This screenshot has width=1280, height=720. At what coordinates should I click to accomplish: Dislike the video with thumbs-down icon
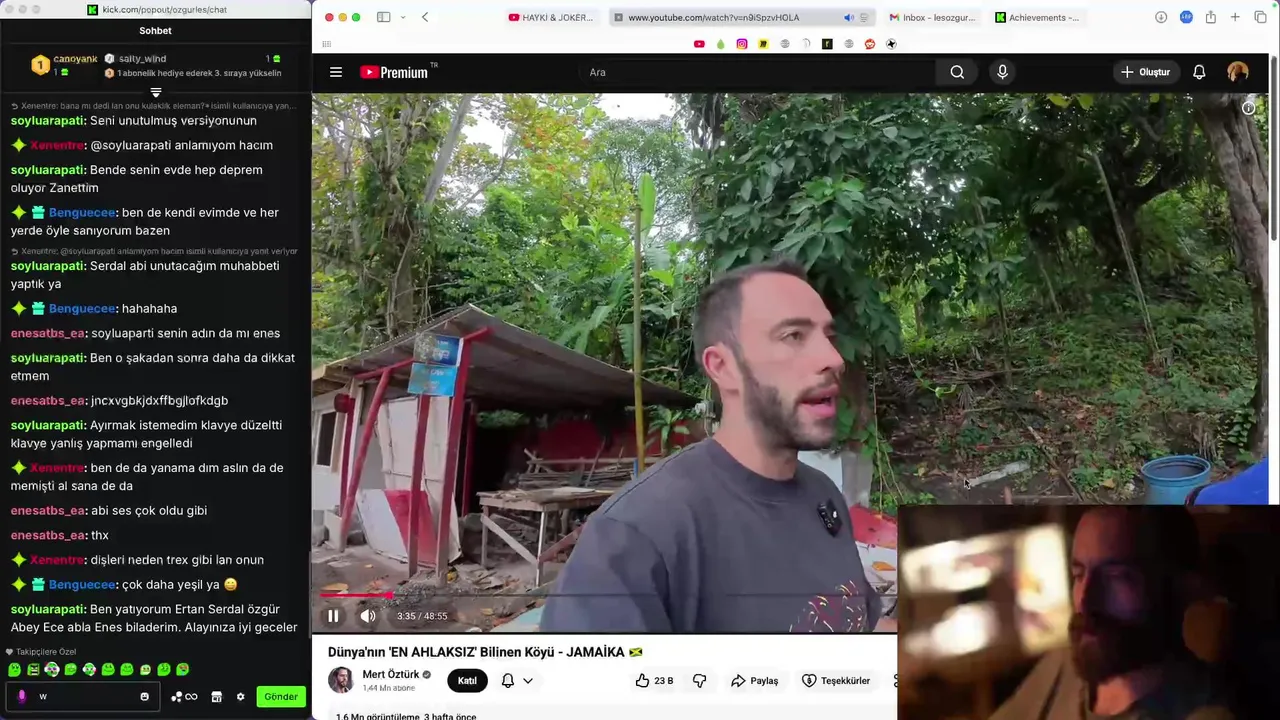[x=699, y=681]
